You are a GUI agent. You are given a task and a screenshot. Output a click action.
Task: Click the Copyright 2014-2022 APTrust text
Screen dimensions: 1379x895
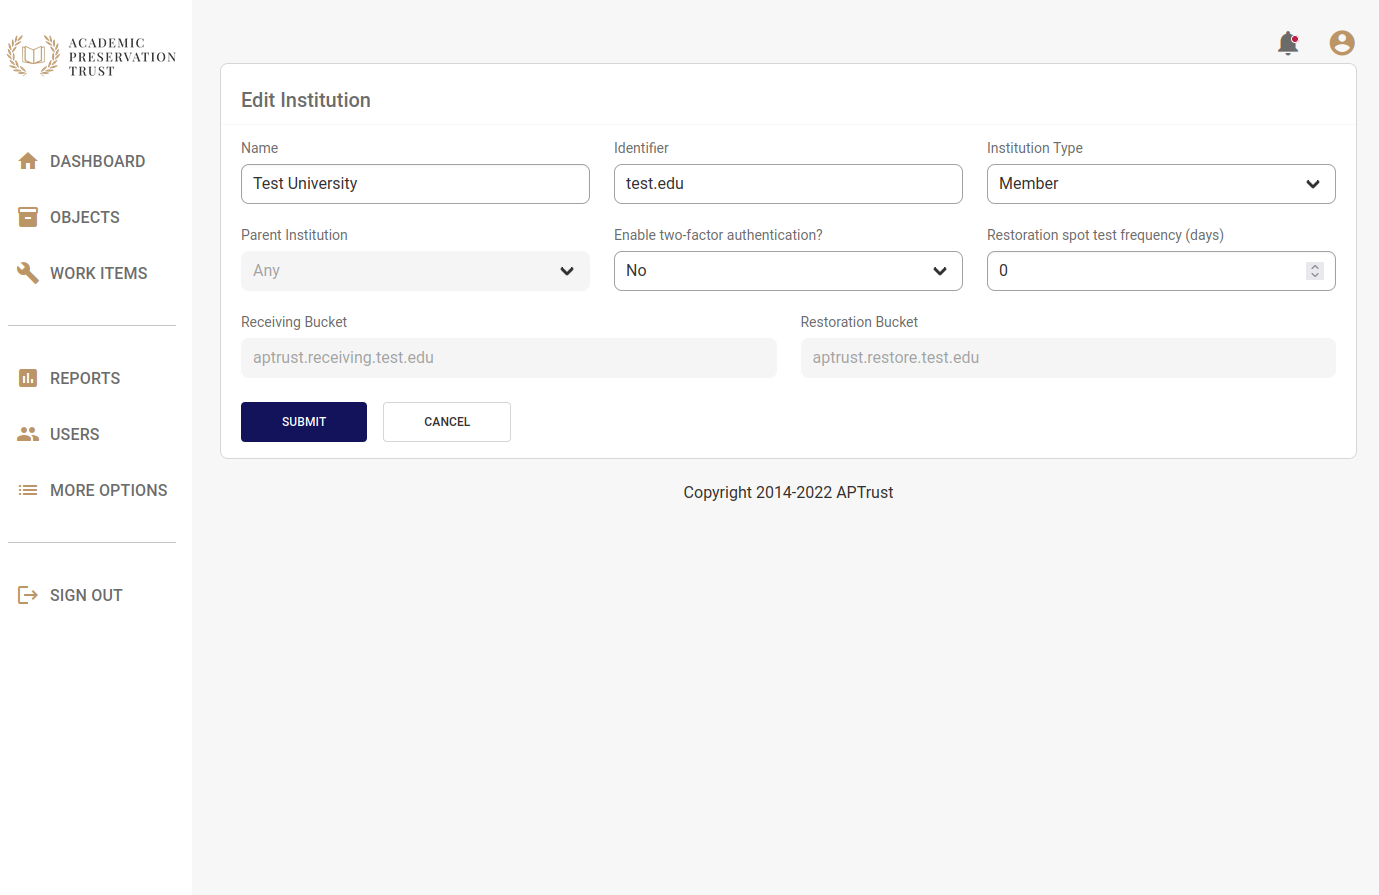coord(788,492)
